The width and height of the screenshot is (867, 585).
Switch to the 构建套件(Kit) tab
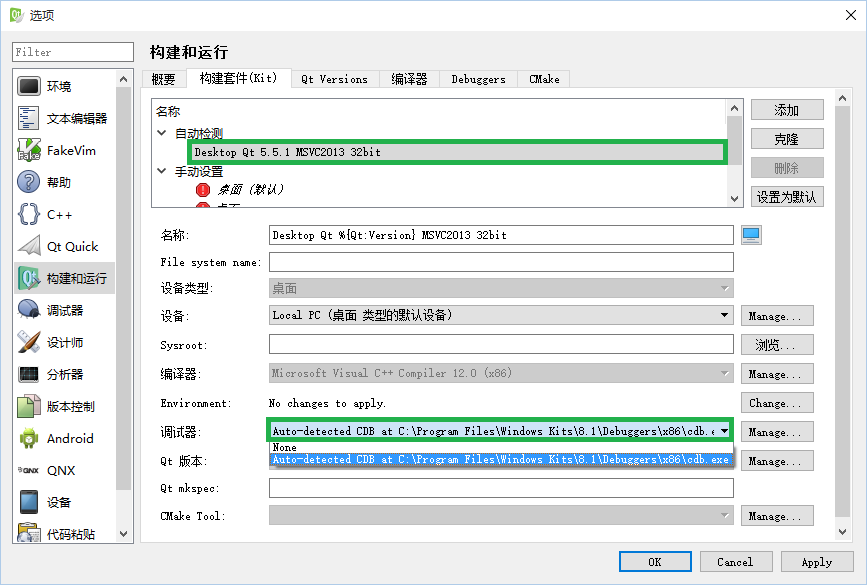coord(238,78)
